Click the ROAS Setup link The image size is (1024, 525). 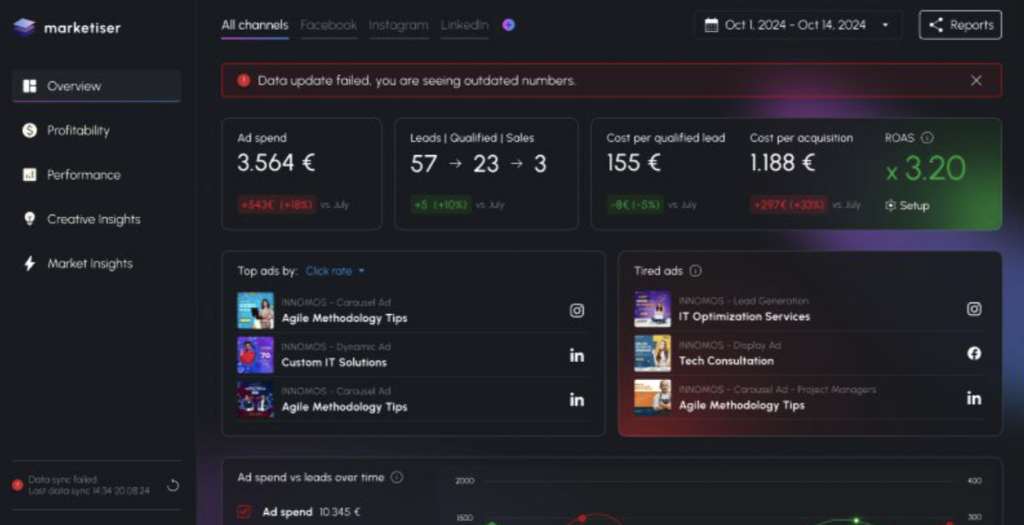907,205
